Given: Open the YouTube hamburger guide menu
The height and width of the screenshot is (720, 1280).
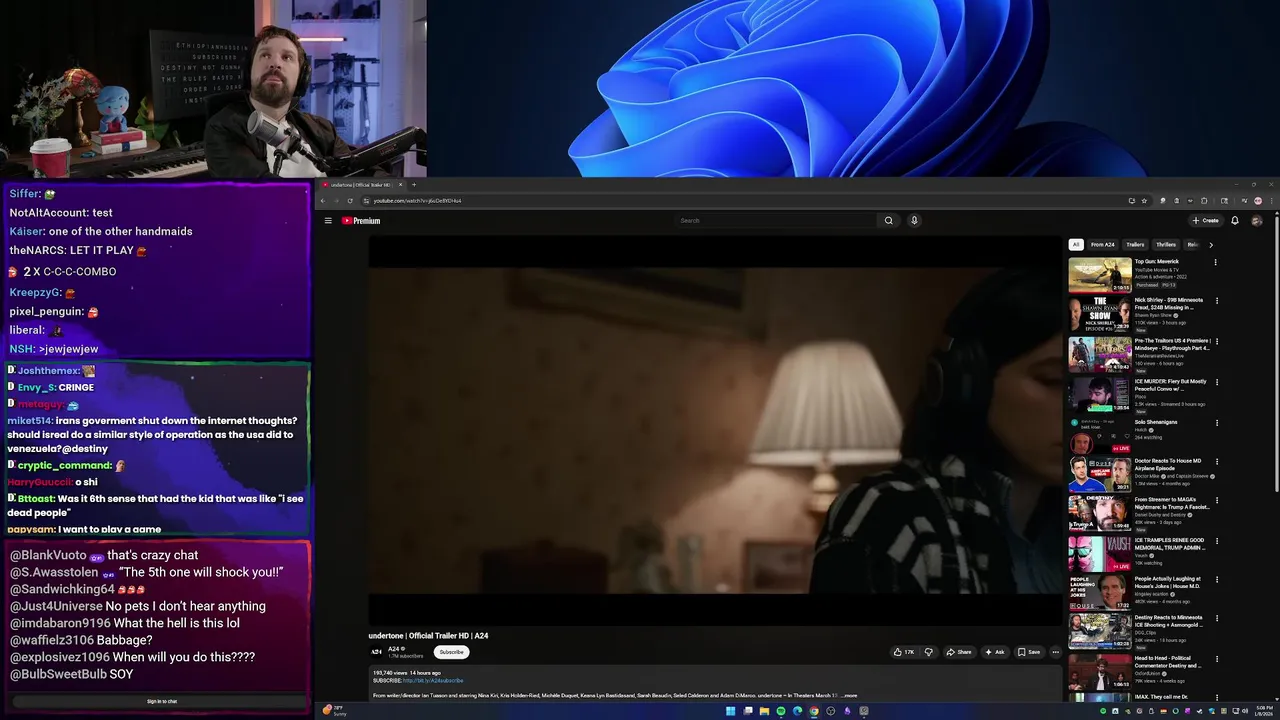Looking at the screenshot, I should (327, 221).
